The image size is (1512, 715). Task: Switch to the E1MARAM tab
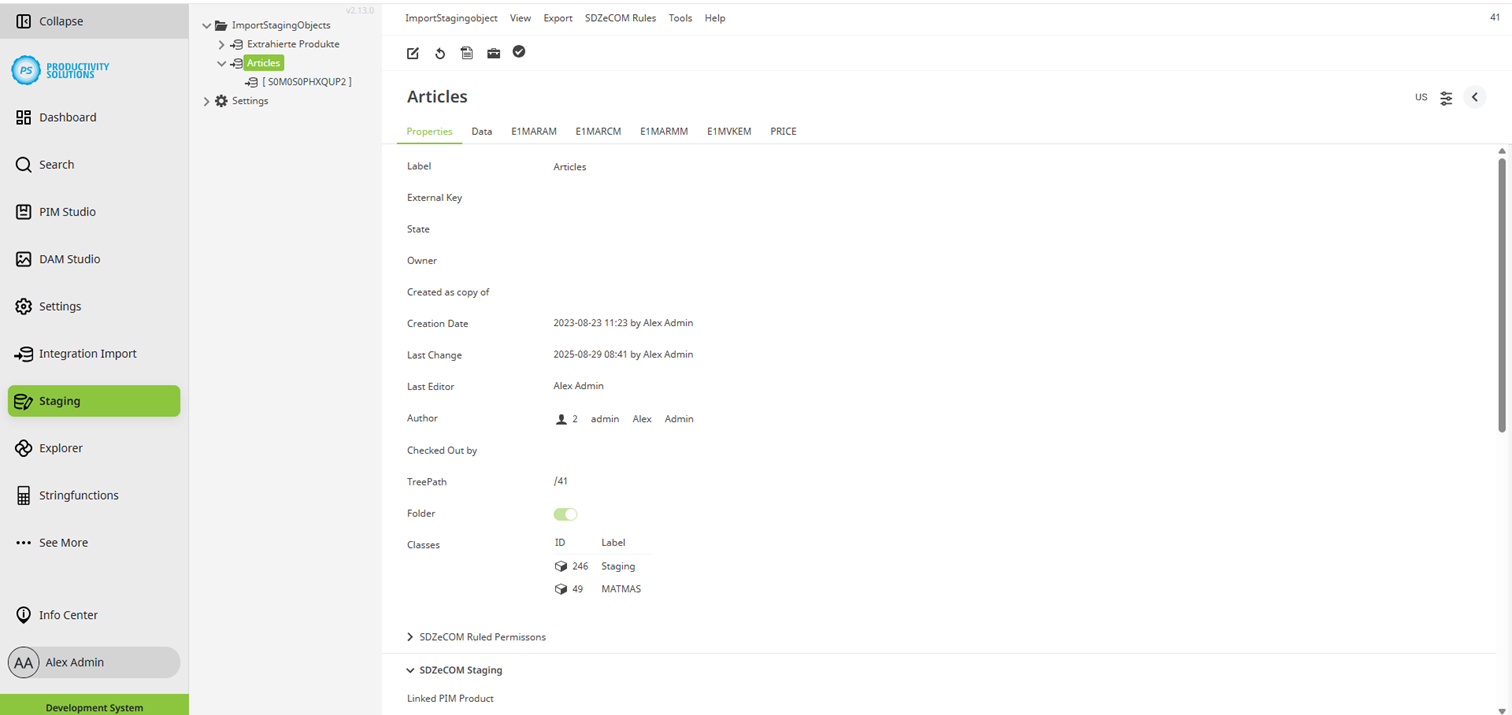(533, 131)
